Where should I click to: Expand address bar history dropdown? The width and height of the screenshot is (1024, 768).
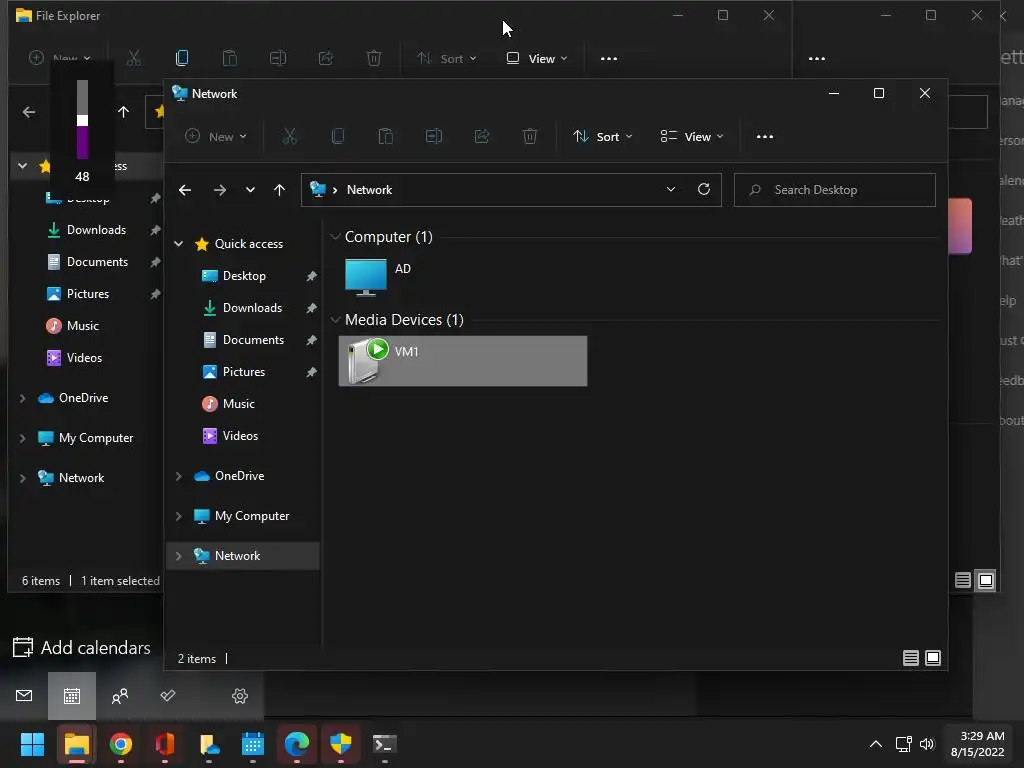[x=671, y=189]
